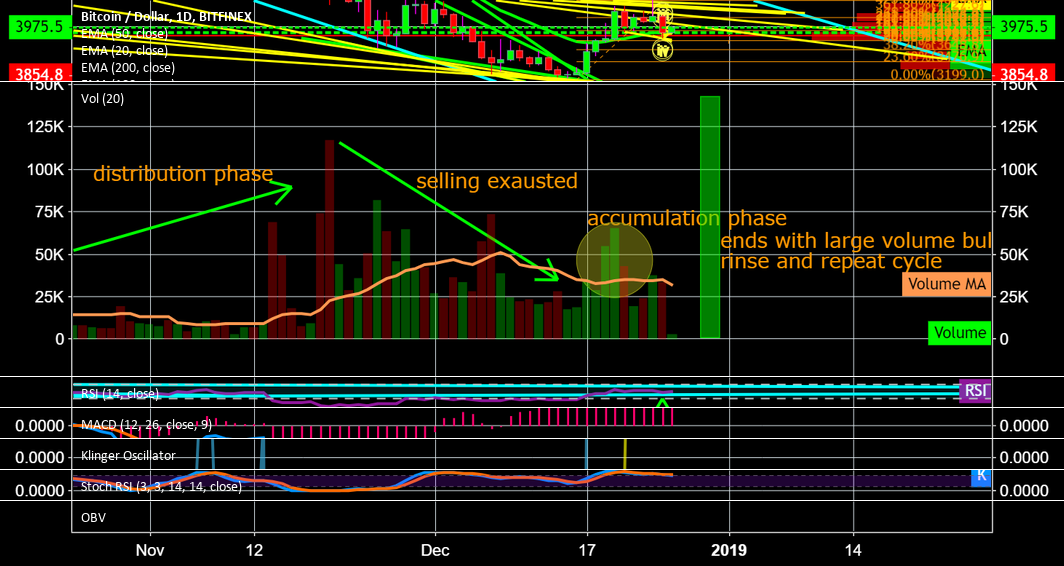Screen dimensions: 1064x566
Task: Click the Nov label on the time axis
Action: point(150,548)
